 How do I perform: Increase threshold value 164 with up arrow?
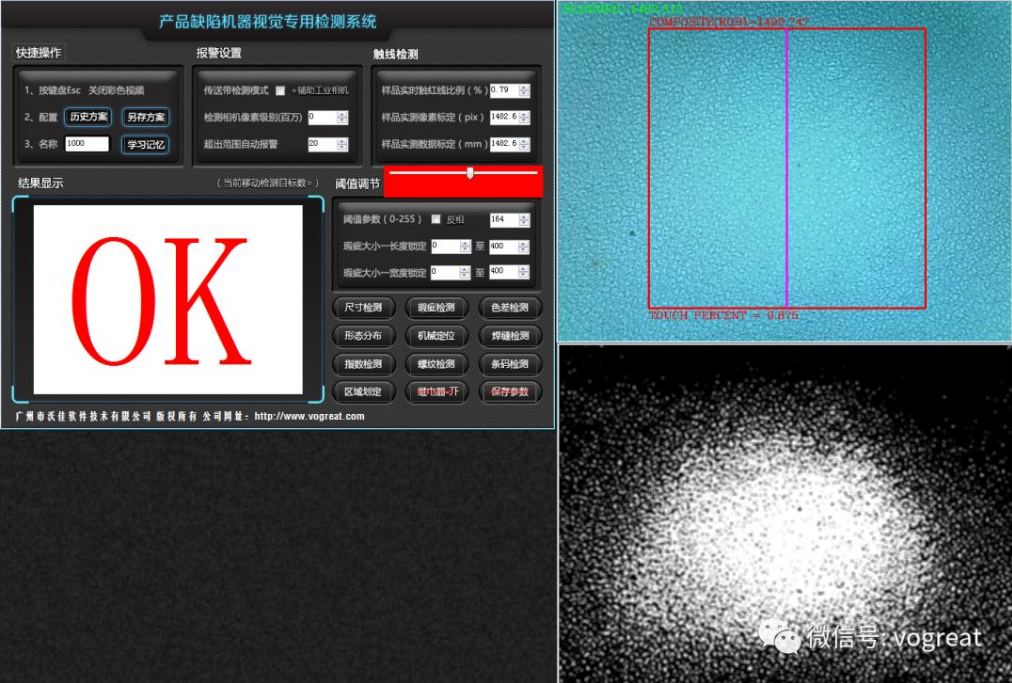point(522,215)
